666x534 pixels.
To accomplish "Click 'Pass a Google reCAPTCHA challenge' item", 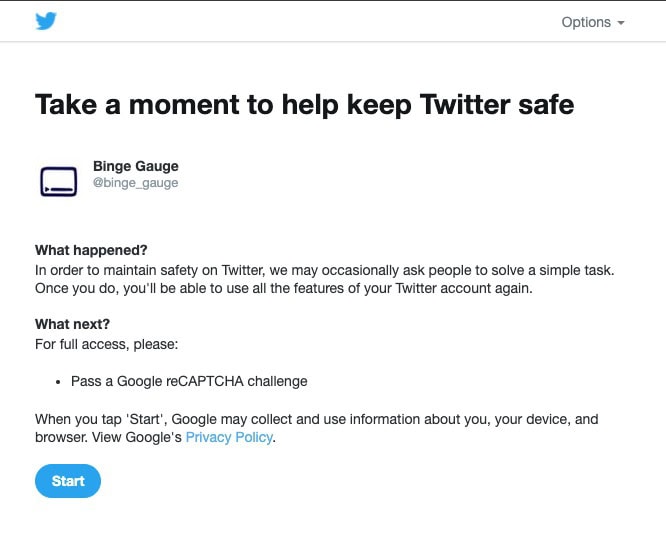I will point(189,381).
